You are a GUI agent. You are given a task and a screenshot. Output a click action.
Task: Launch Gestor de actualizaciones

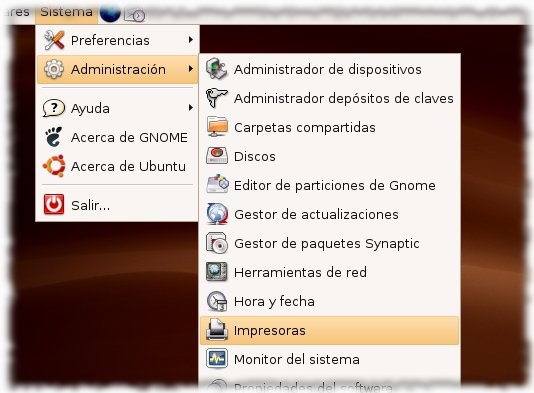coord(330,214)
